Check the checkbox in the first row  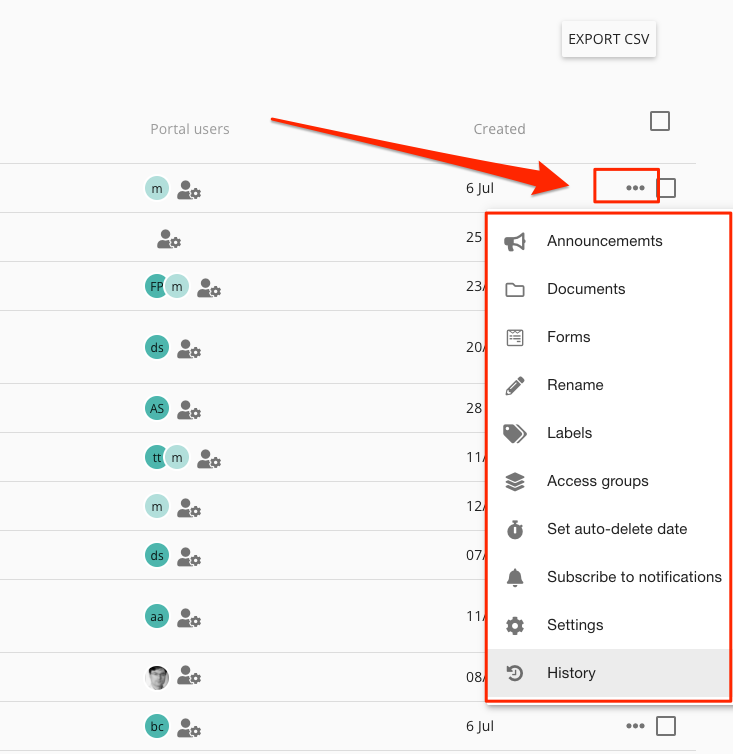[x=666, y=188]
